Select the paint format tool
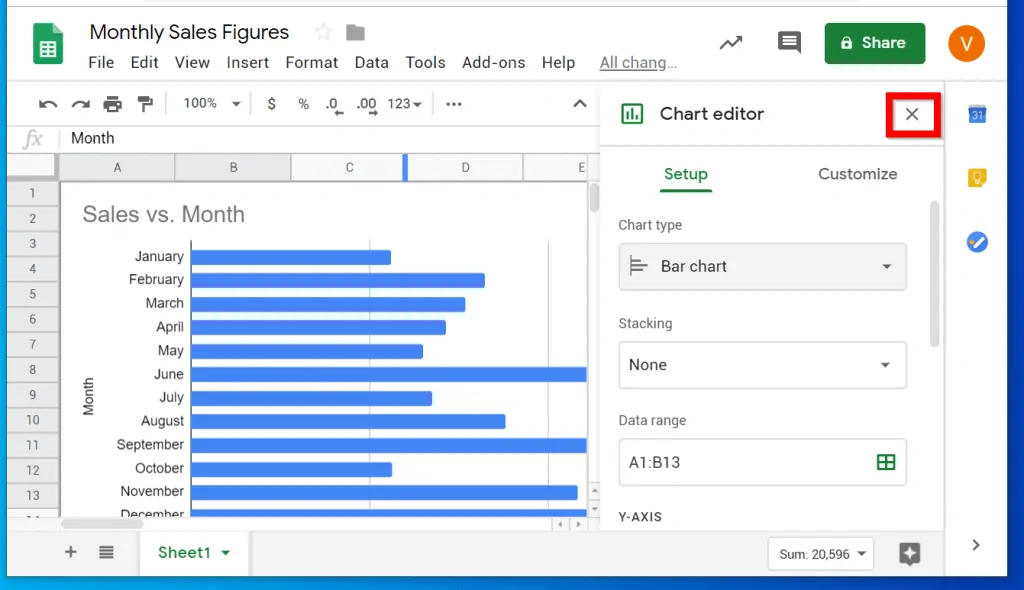This screenshot has width=1024, height=590. click(x=145, y=104)
